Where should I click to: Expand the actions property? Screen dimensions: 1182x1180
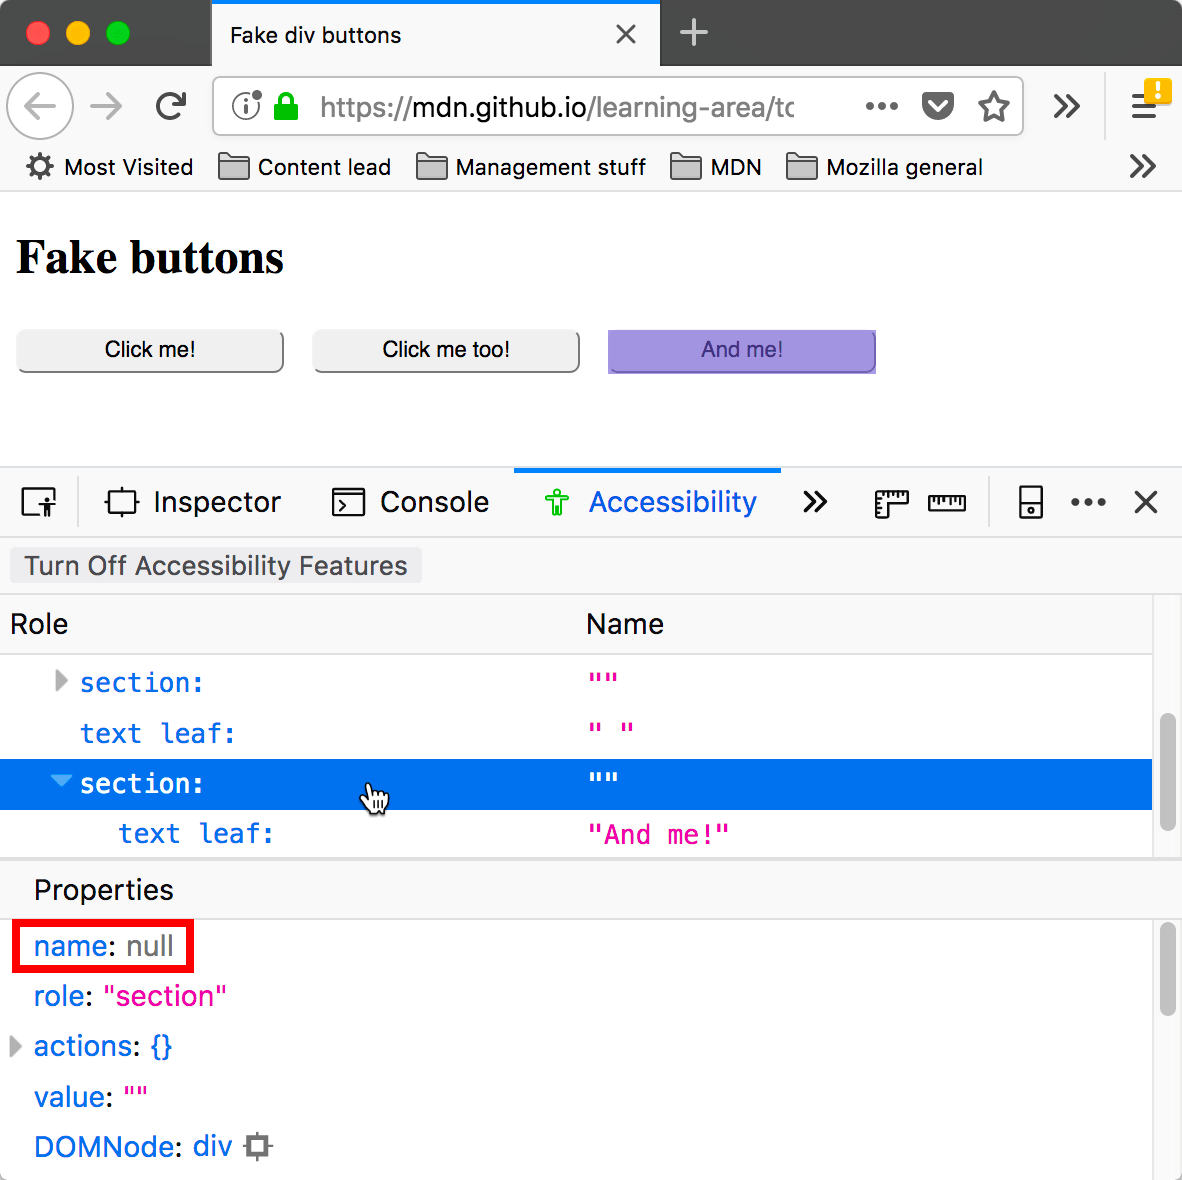tap(16, 1045)
